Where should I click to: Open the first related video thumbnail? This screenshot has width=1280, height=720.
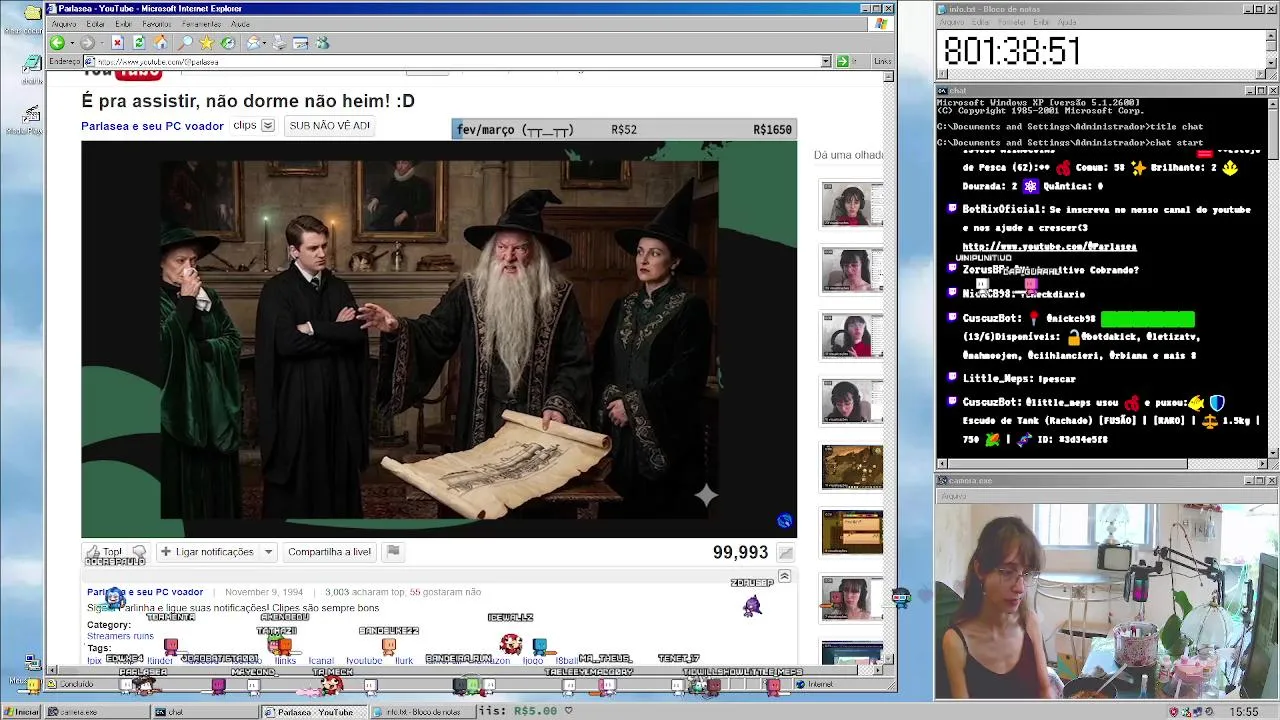coord(852,206)
